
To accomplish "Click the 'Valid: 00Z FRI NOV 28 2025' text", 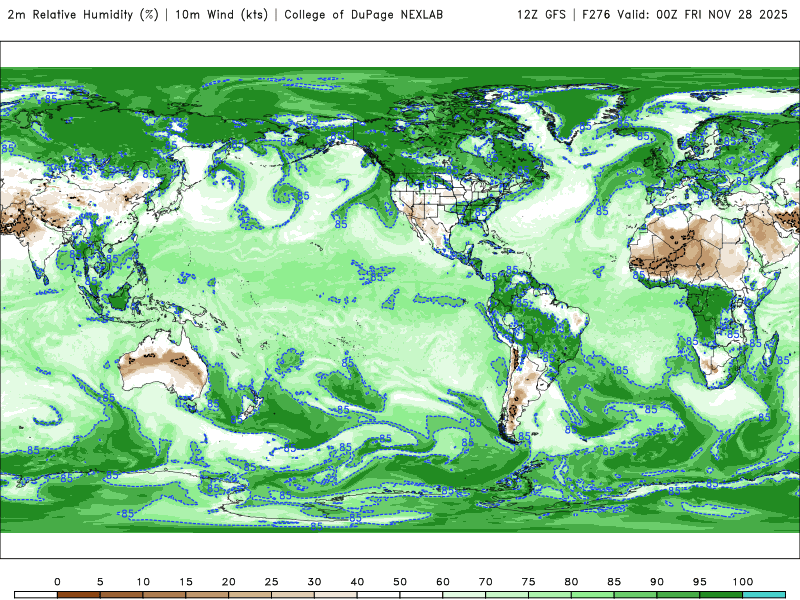I will (703, 15).
